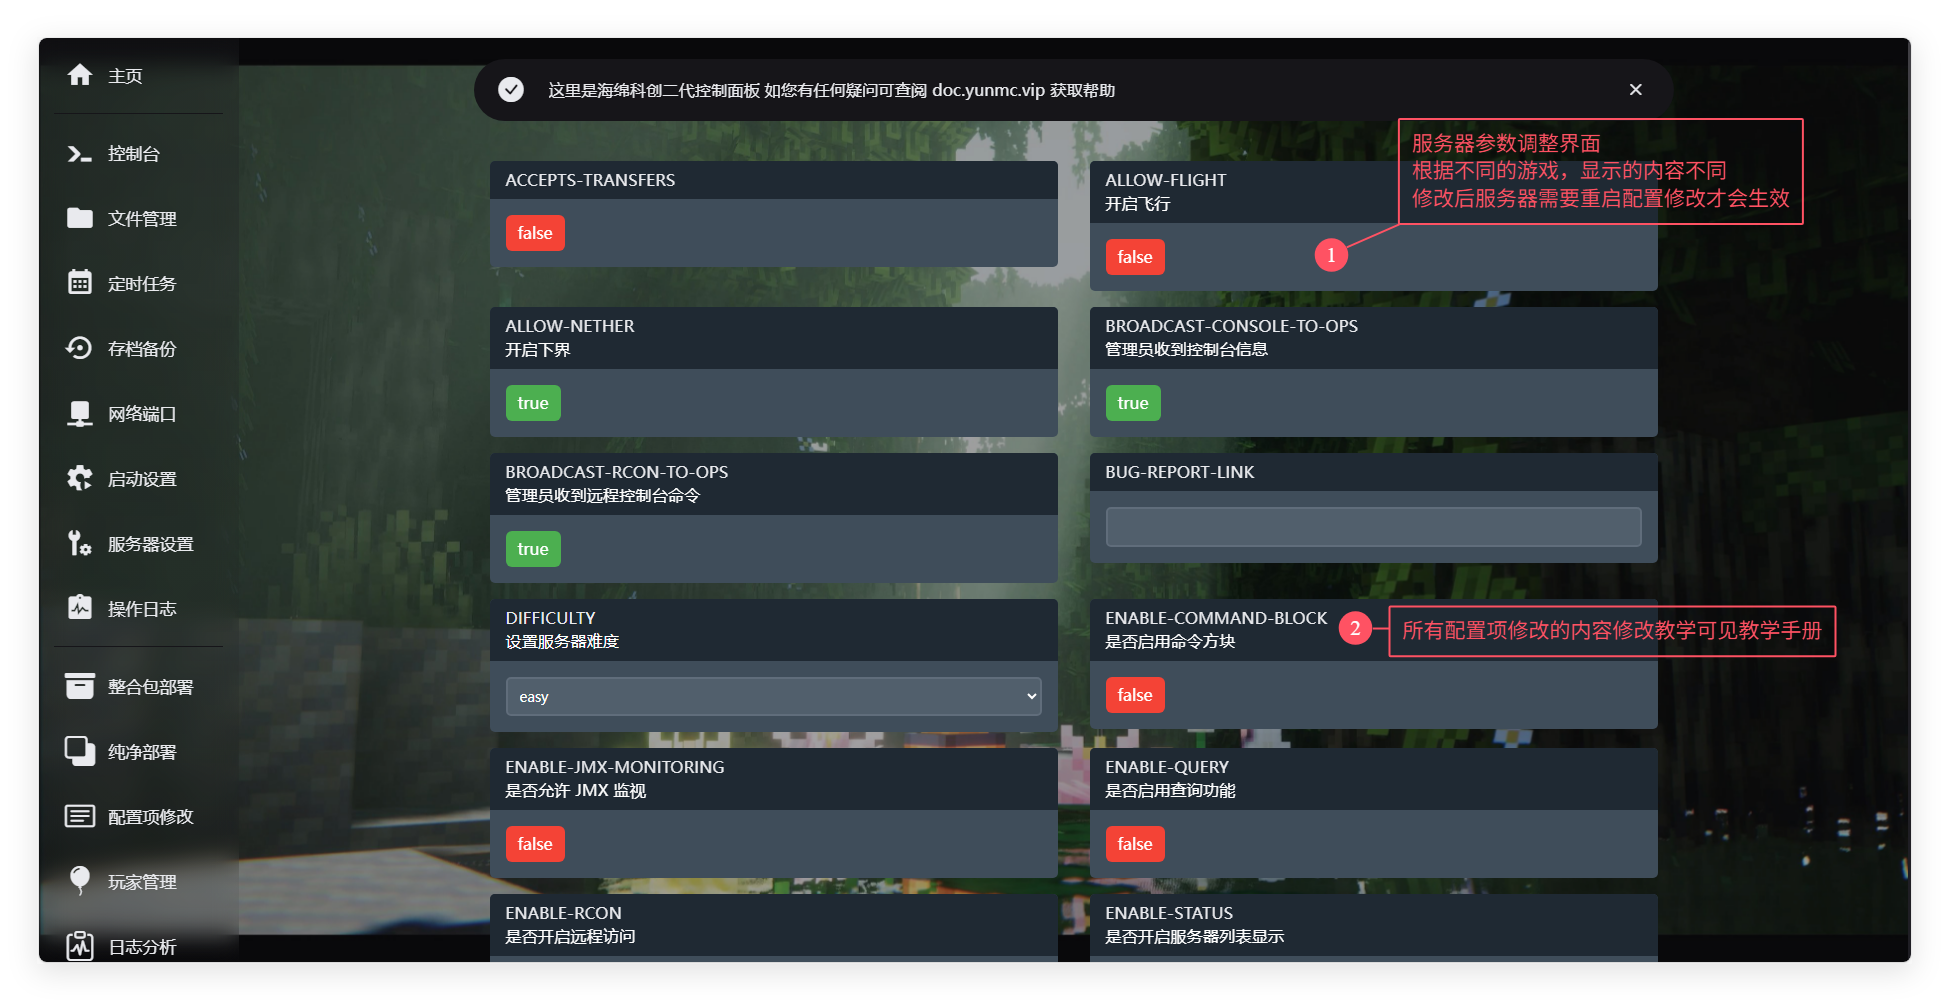Click the ENABLE-RCON setting header

tap(774, 925)
